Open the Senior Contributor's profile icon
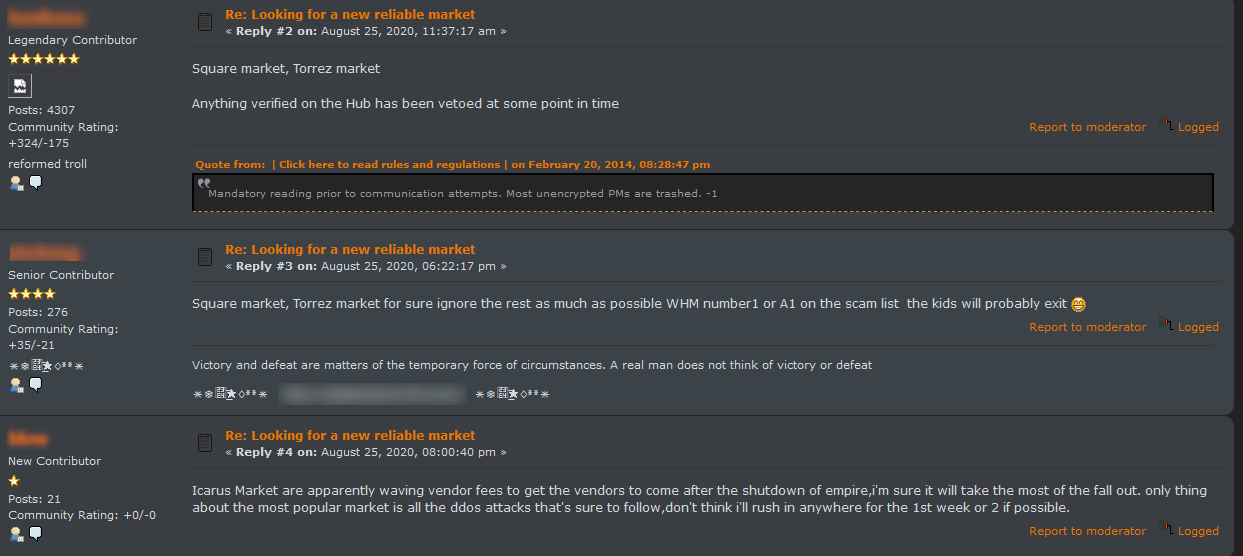1243x556 pixels. pos(16,385)
